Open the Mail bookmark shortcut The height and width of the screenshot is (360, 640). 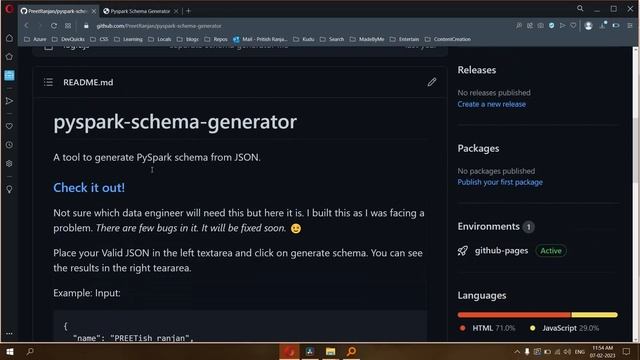coord(260,39)
